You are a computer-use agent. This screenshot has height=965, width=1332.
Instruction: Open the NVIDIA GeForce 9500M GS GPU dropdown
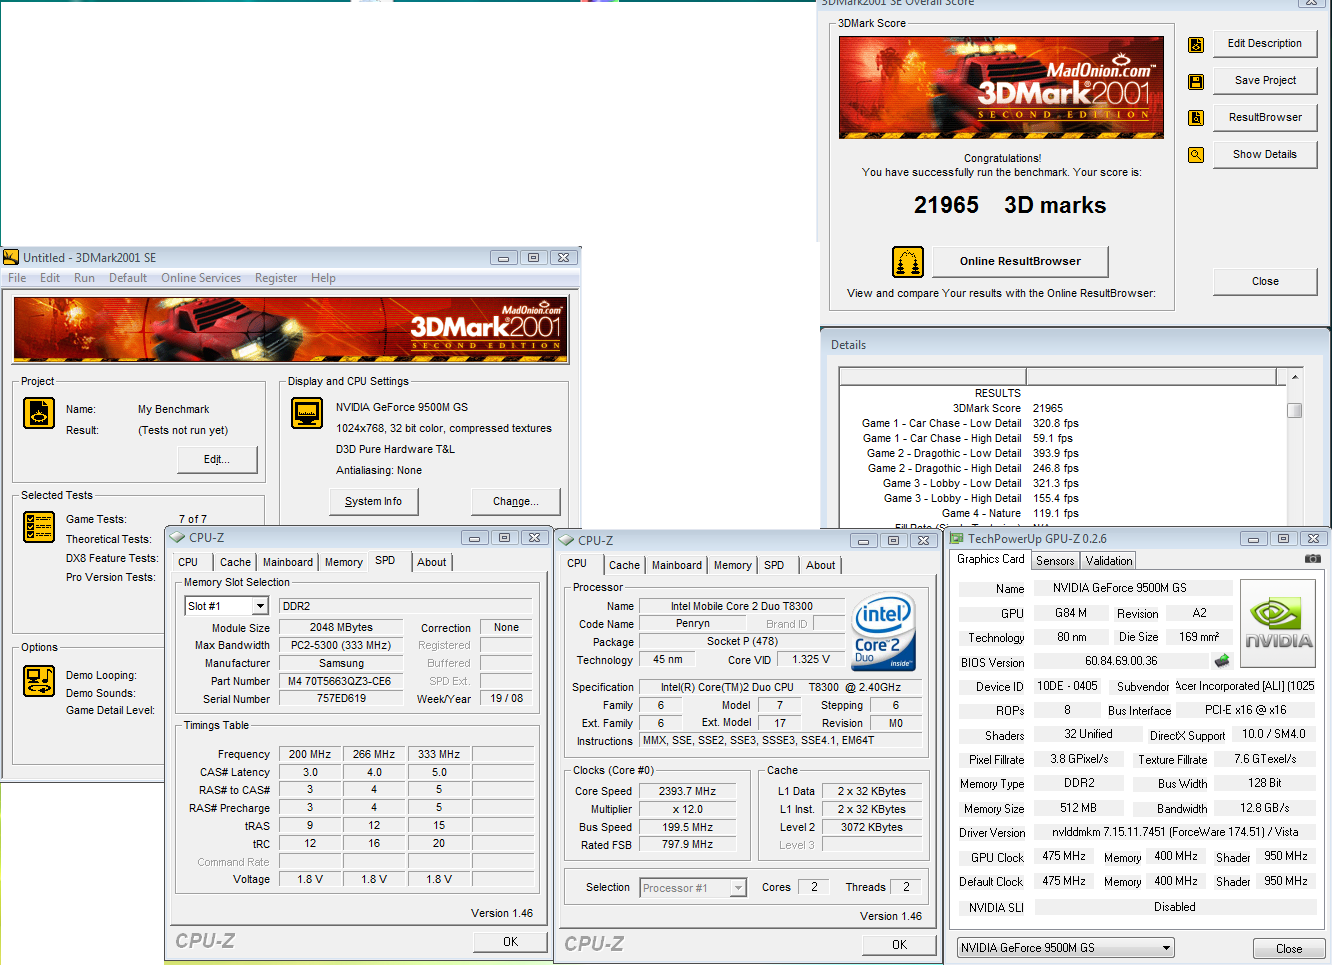coord(1166,948)
